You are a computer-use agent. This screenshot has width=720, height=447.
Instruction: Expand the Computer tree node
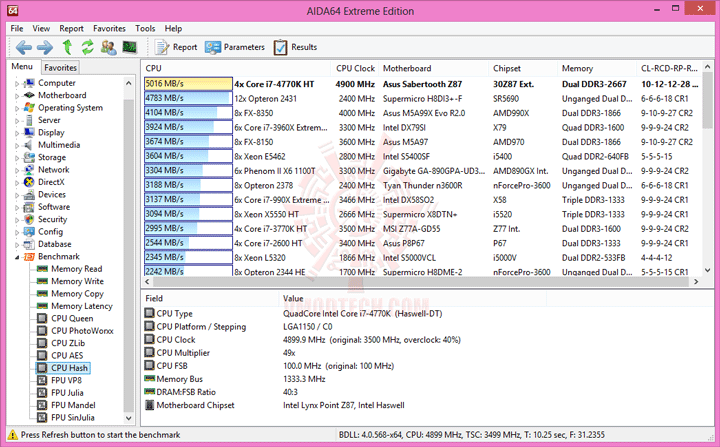[17, 84]
